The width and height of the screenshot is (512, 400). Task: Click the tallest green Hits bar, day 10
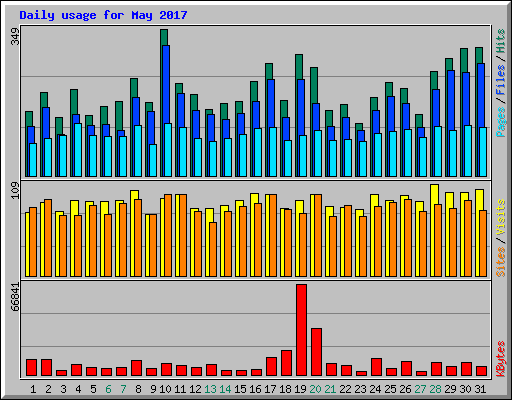tap(164, 37)
